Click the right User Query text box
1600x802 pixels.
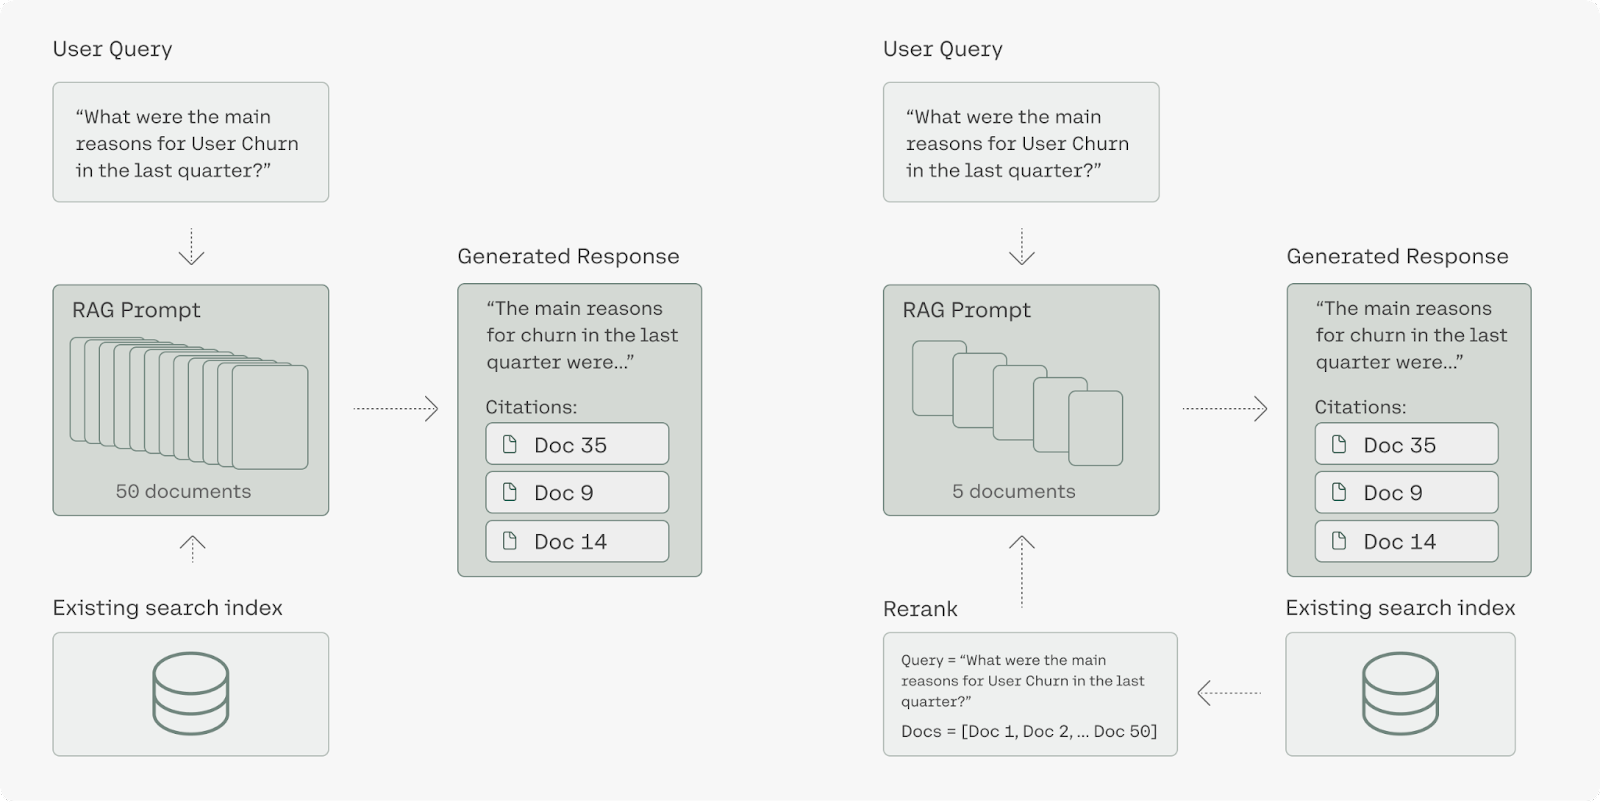tap(1021, 142)
